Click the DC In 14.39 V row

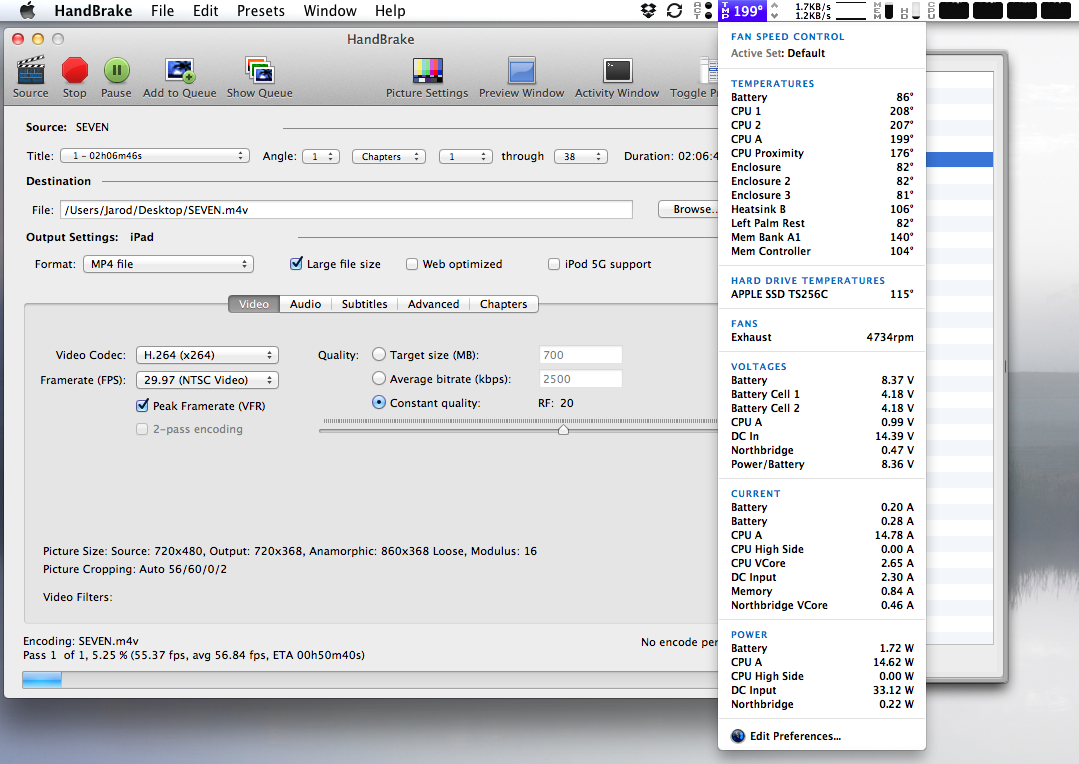[x=822, y=436]
